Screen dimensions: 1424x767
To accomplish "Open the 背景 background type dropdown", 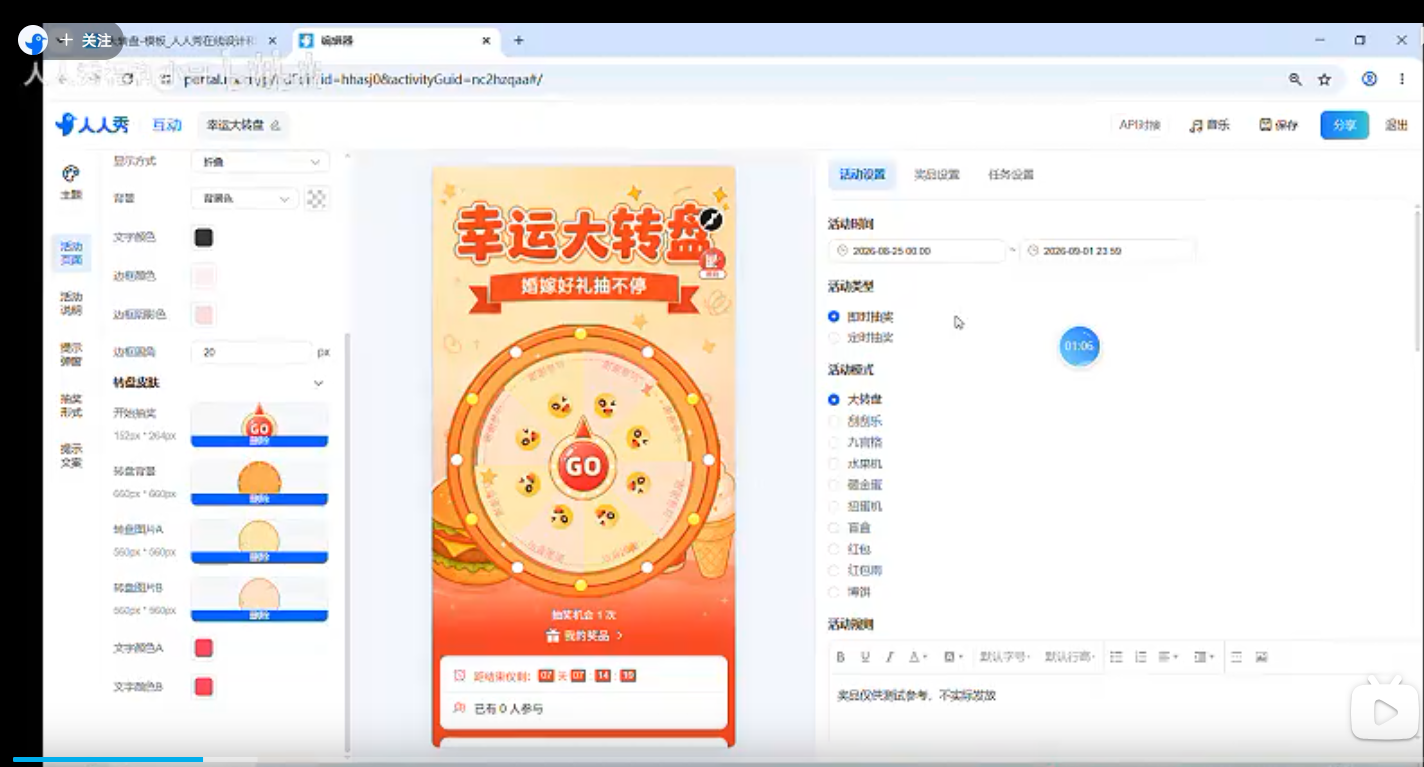I will 245,199.
